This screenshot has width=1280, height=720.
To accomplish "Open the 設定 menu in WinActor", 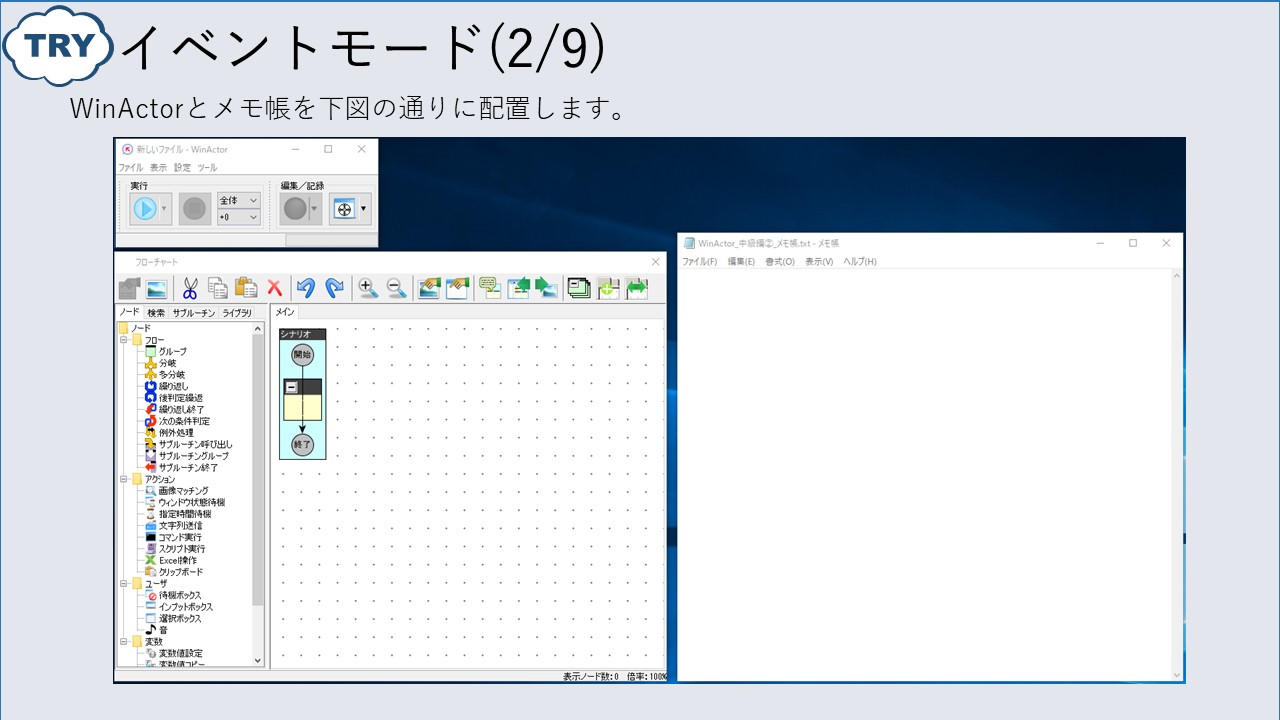I will [x=182, y=168].
